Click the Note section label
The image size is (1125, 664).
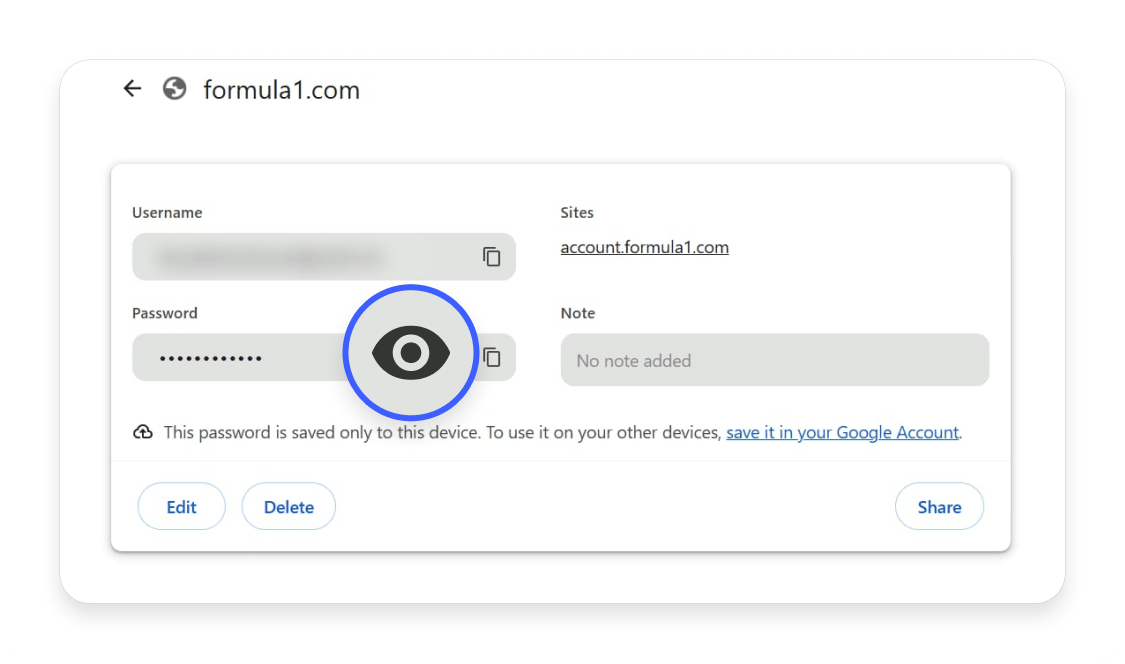pyautogui.click(x=578, y=313)
